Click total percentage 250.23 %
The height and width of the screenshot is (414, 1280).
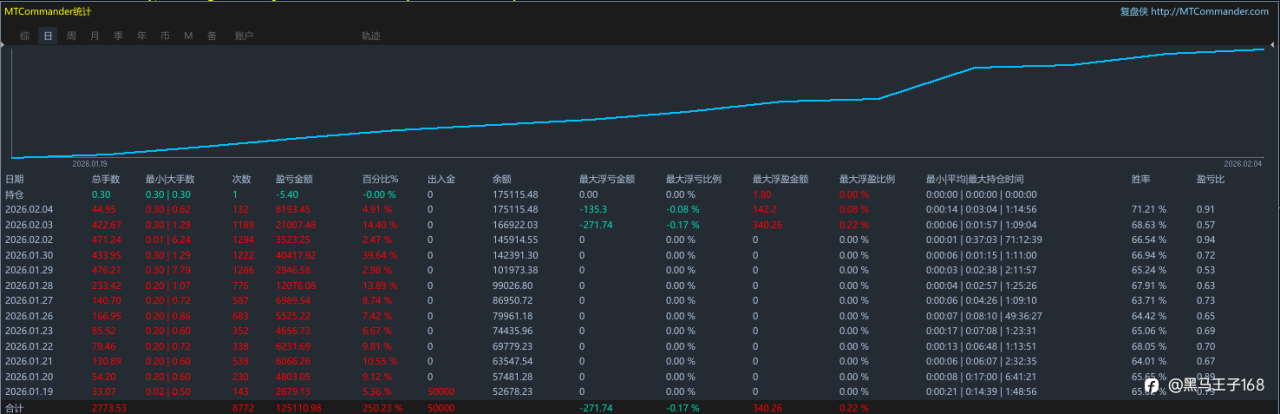point(382,409)
